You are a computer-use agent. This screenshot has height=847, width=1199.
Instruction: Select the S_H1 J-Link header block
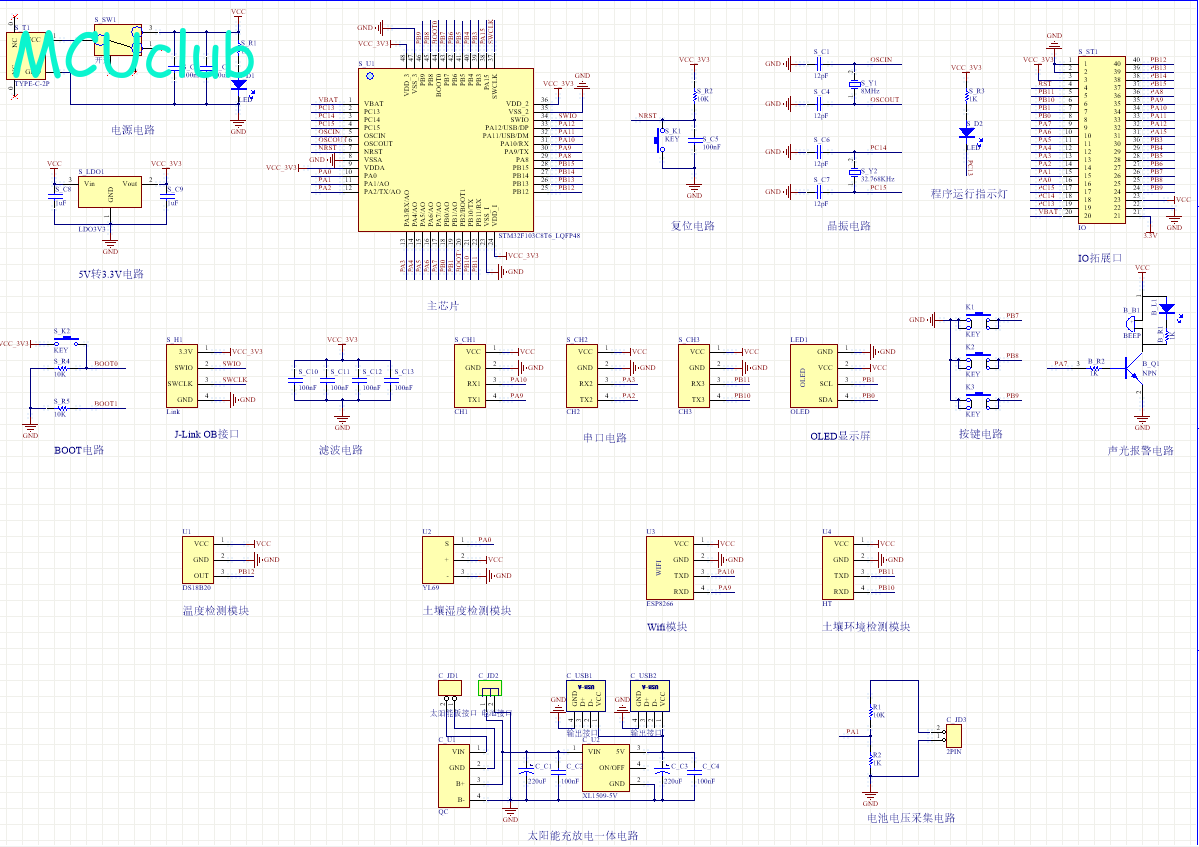[x=182, y=376]
